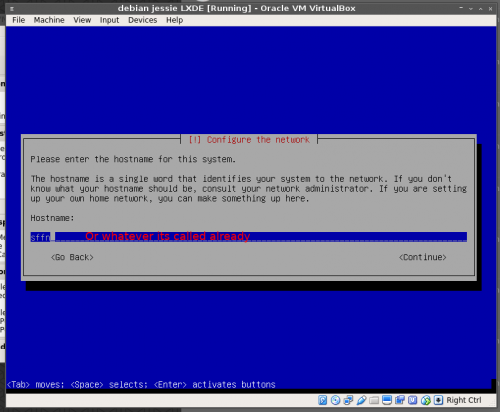500x412 pixels.
Task: Open the Input menu
Action: pos(109,20)
